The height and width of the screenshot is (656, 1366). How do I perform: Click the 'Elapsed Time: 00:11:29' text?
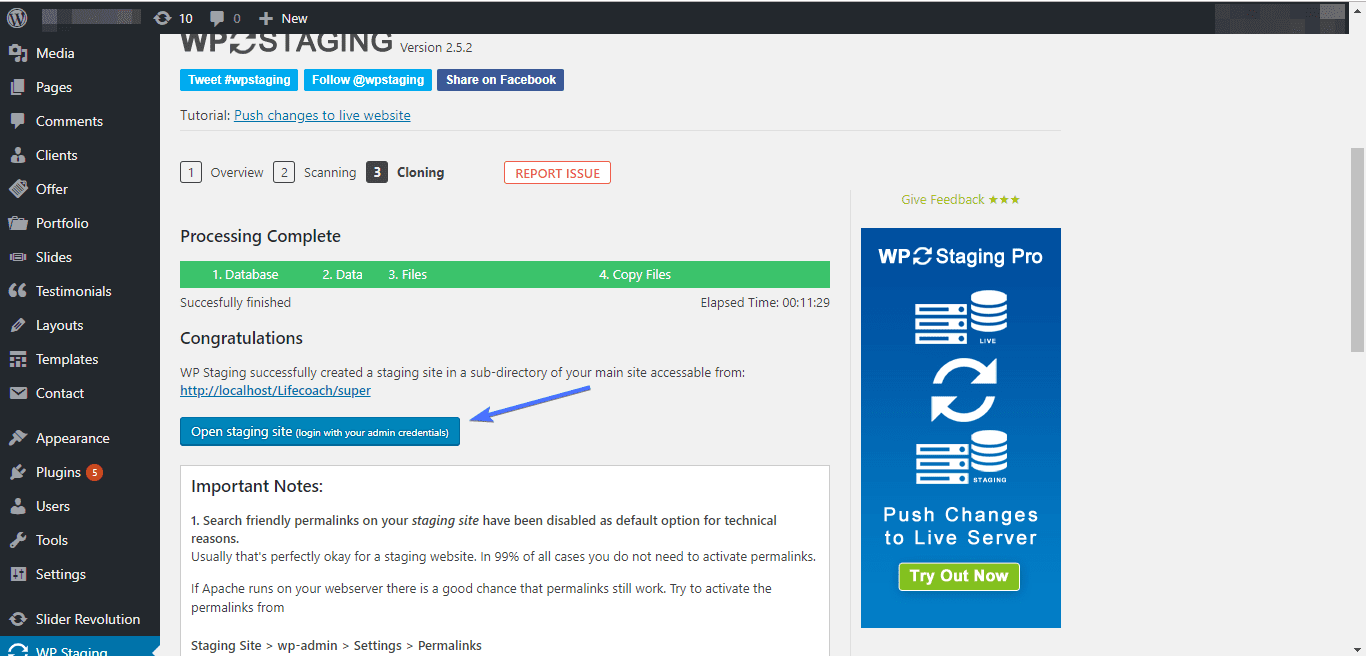coord(765,302)
